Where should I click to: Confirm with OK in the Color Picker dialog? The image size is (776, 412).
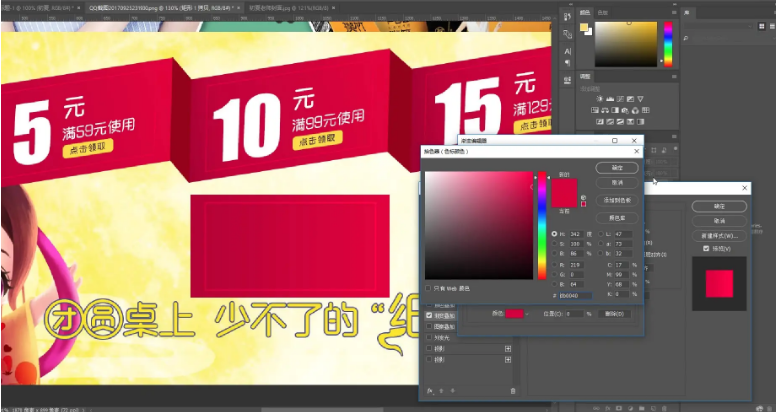point(617,168)
